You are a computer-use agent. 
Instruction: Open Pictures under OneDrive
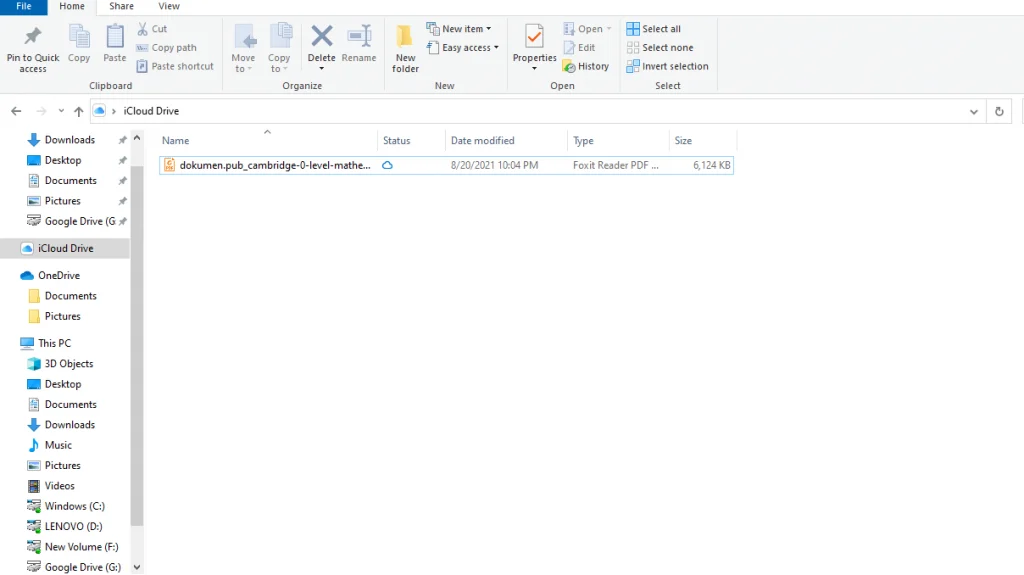click(x=63, y=316)
